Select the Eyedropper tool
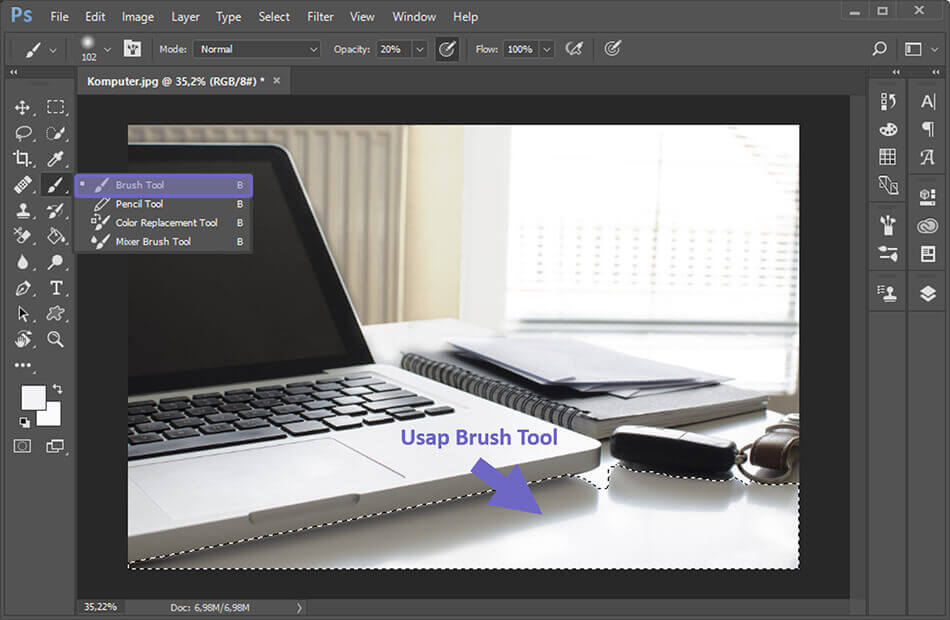 pyautogui.click(x=56, y=158)
